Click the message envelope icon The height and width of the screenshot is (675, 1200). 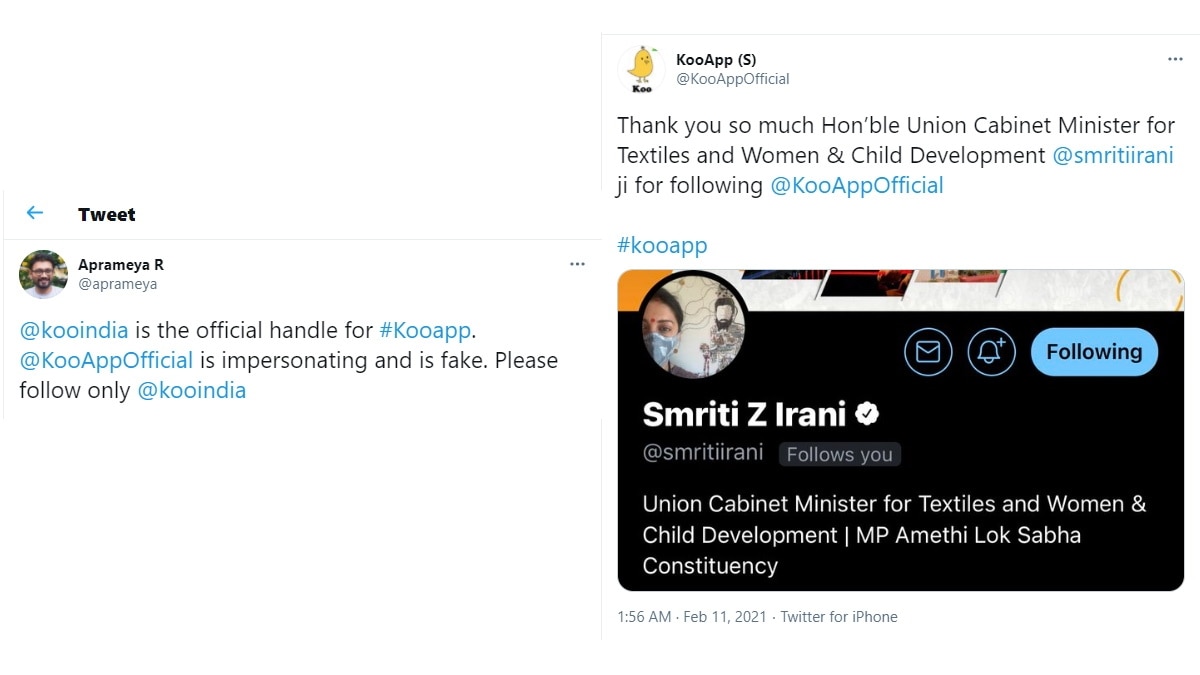click(x=928, y=352)
